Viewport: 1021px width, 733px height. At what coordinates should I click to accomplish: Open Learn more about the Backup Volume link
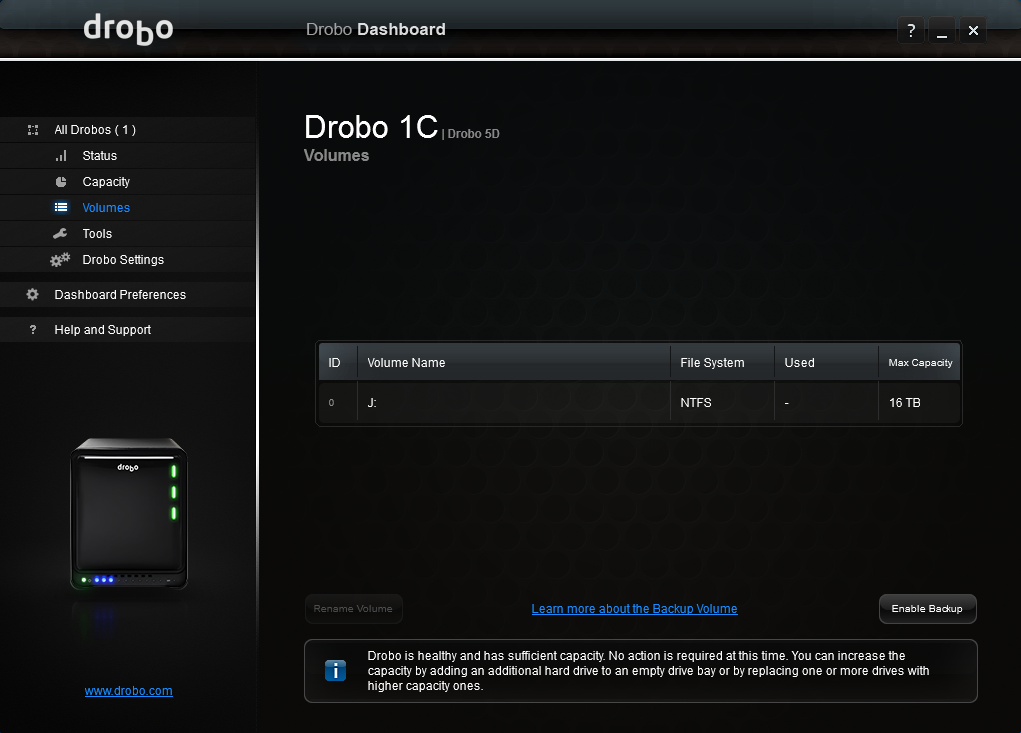[634, 609]
